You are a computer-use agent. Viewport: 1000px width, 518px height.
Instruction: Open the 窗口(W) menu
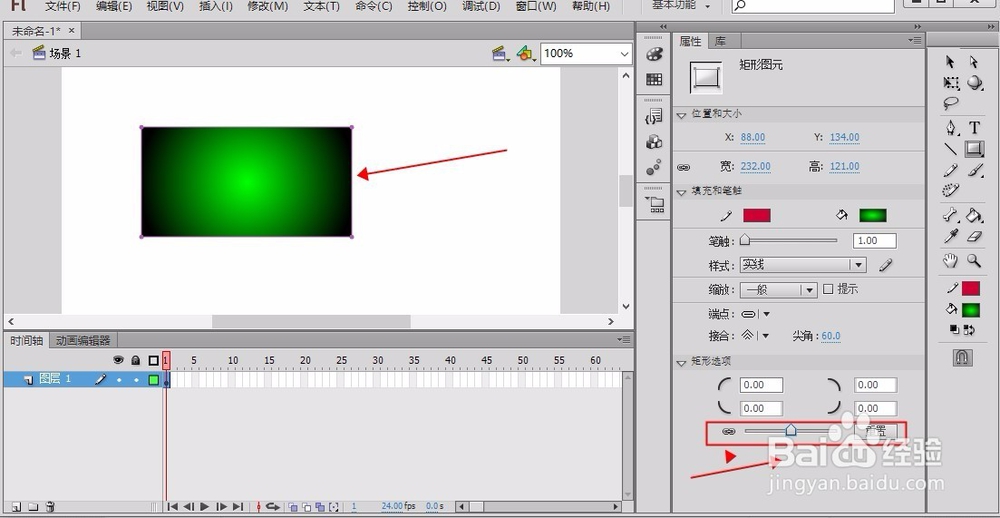536,6
